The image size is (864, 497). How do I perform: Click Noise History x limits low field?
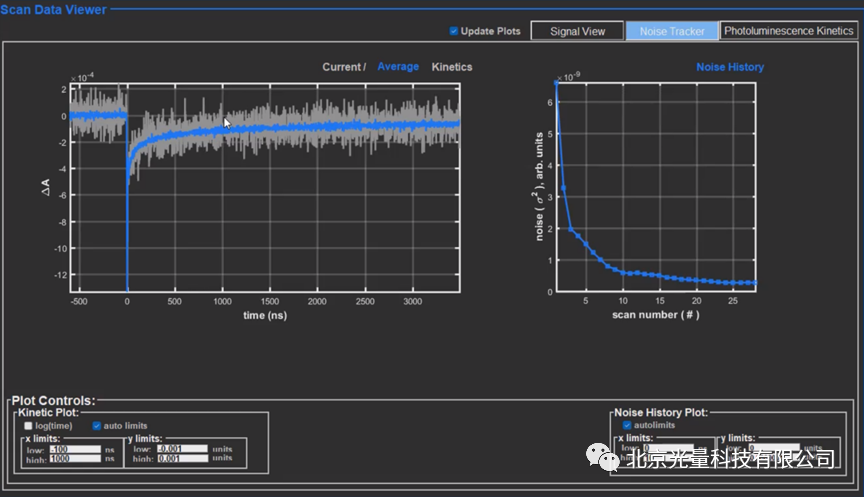668,448
